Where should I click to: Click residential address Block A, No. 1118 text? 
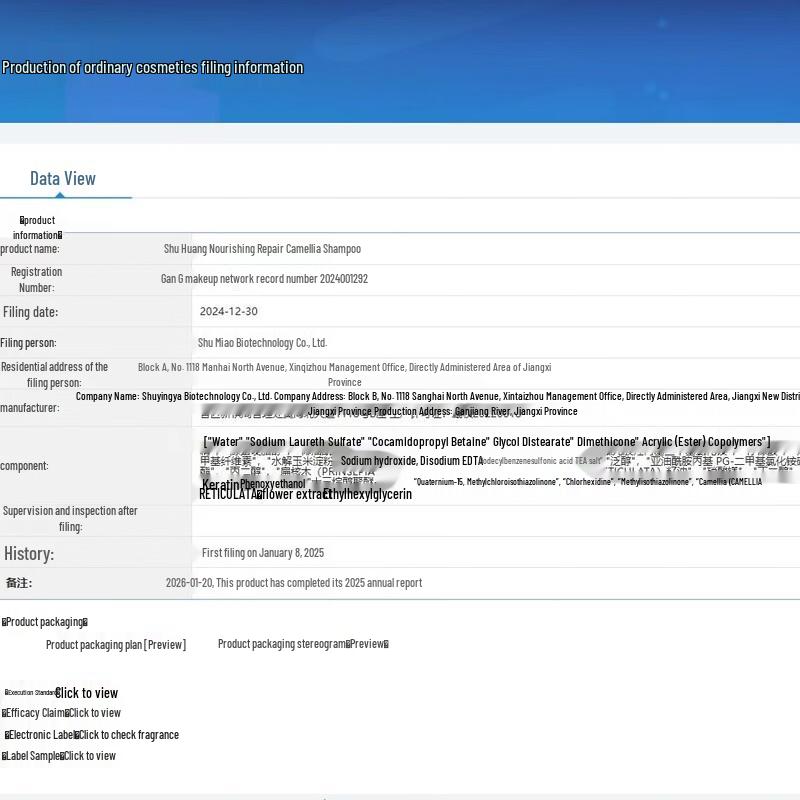click(x=344, y=374)
